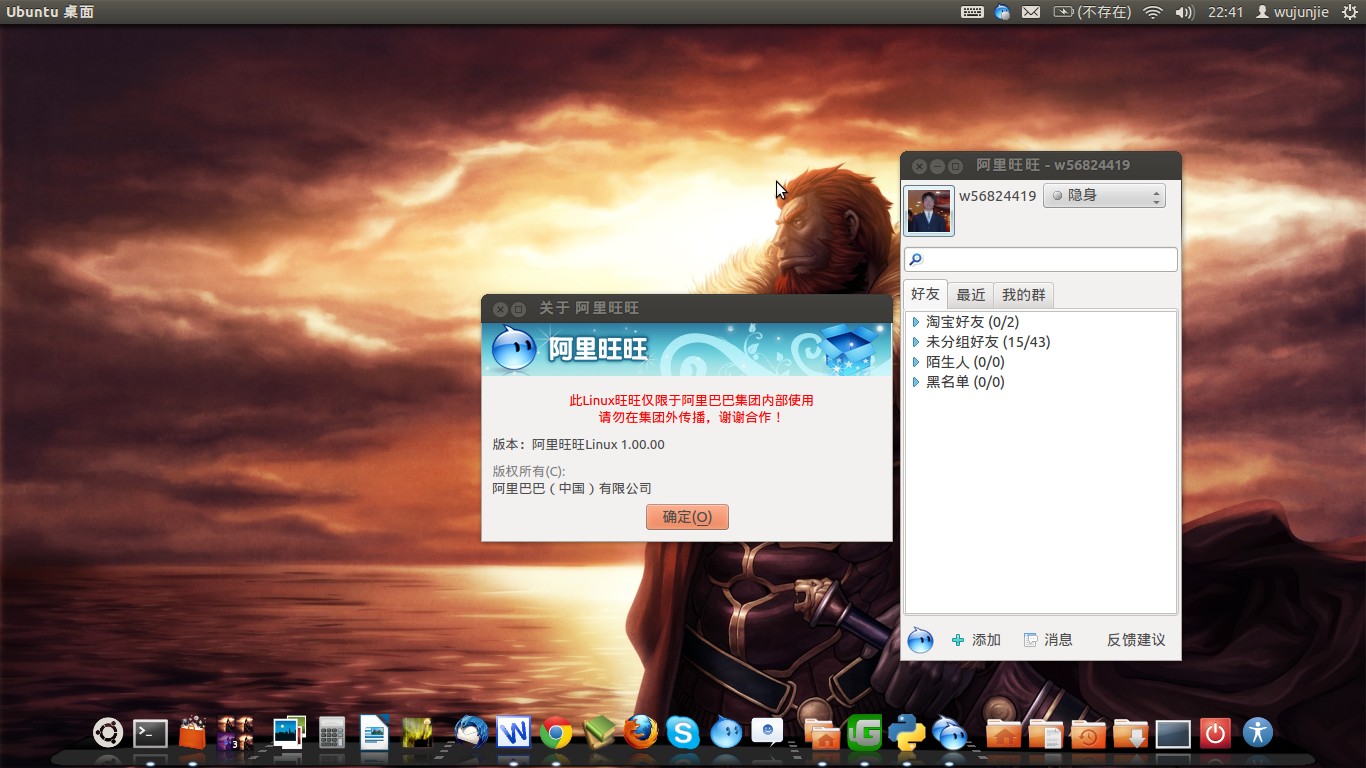The width and height of the screenshot is (1366, 768).
Task: Open the 隐身 status dropdown
Action: (x=1104, y=196)
